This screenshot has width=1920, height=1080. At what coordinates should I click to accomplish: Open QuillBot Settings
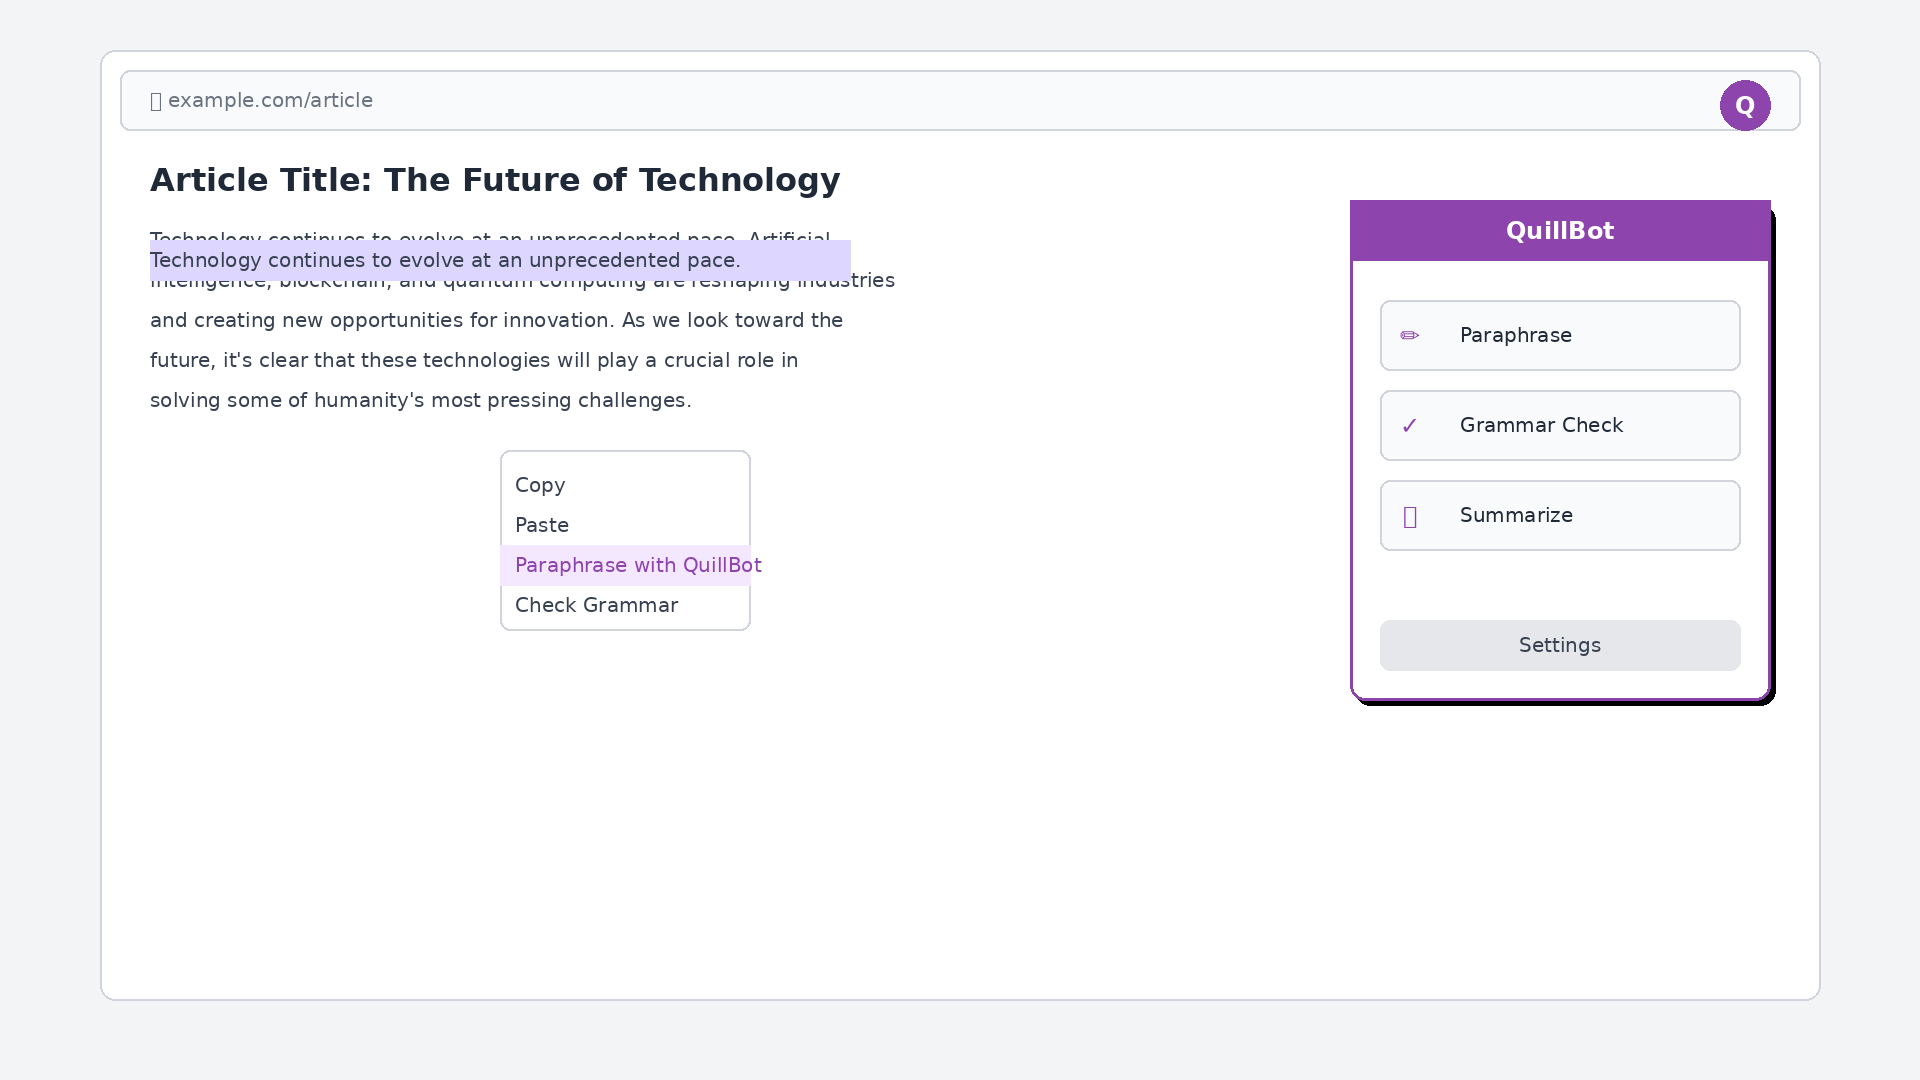pyautogui.click(x=1559, y=645)
